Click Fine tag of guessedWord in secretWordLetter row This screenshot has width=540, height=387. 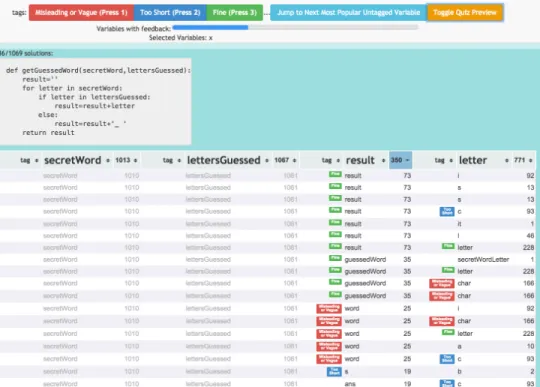[x=335, y=258]
